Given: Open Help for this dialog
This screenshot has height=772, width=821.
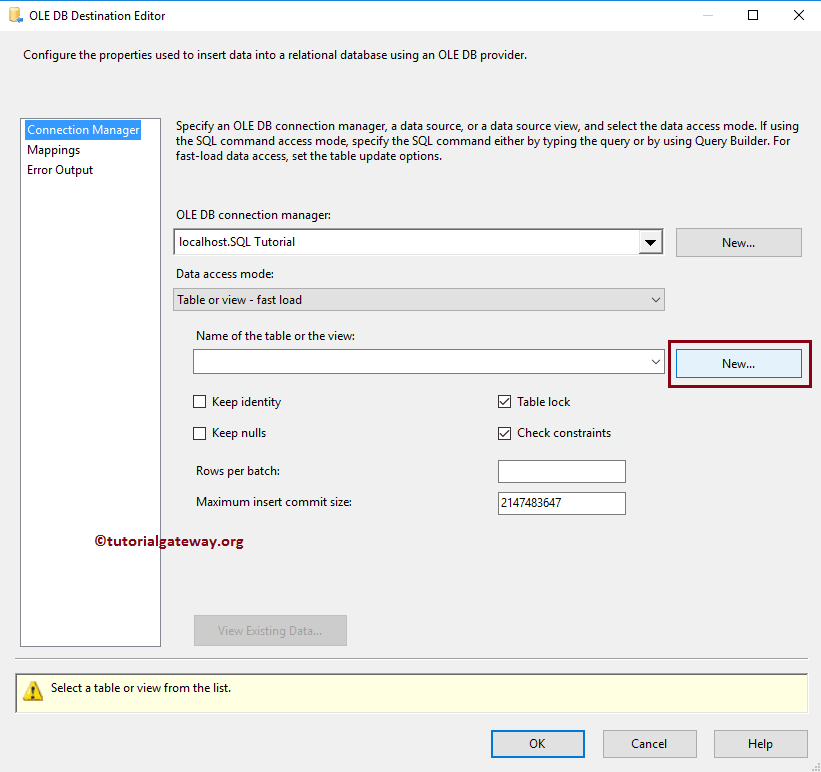Looking at the screenshot, I should tap(760, 743).
